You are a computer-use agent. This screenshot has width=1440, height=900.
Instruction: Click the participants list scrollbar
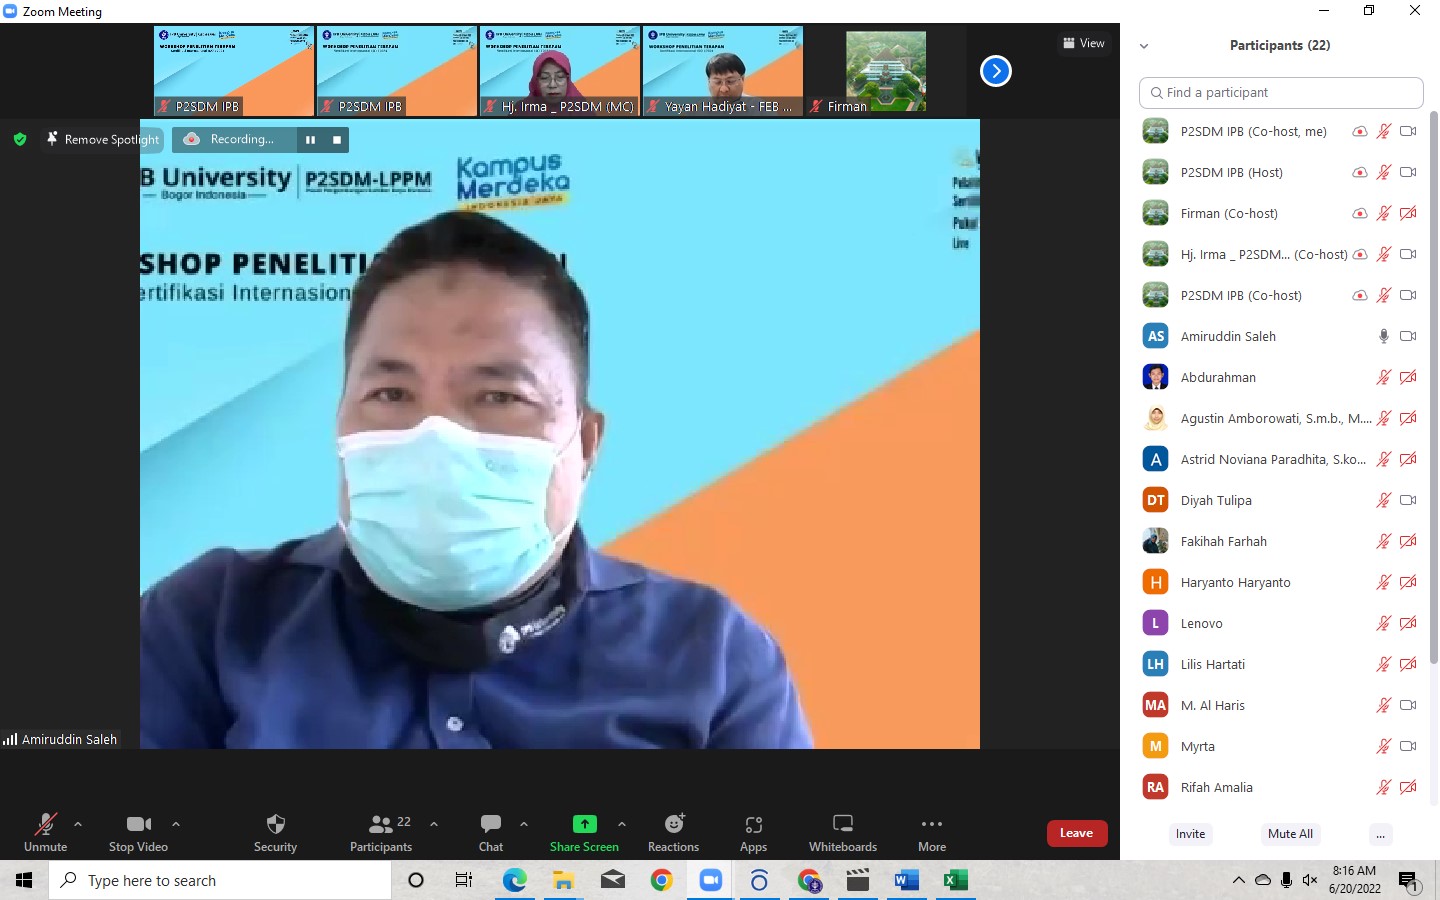pyautogui.click(x=1432, y=400)
